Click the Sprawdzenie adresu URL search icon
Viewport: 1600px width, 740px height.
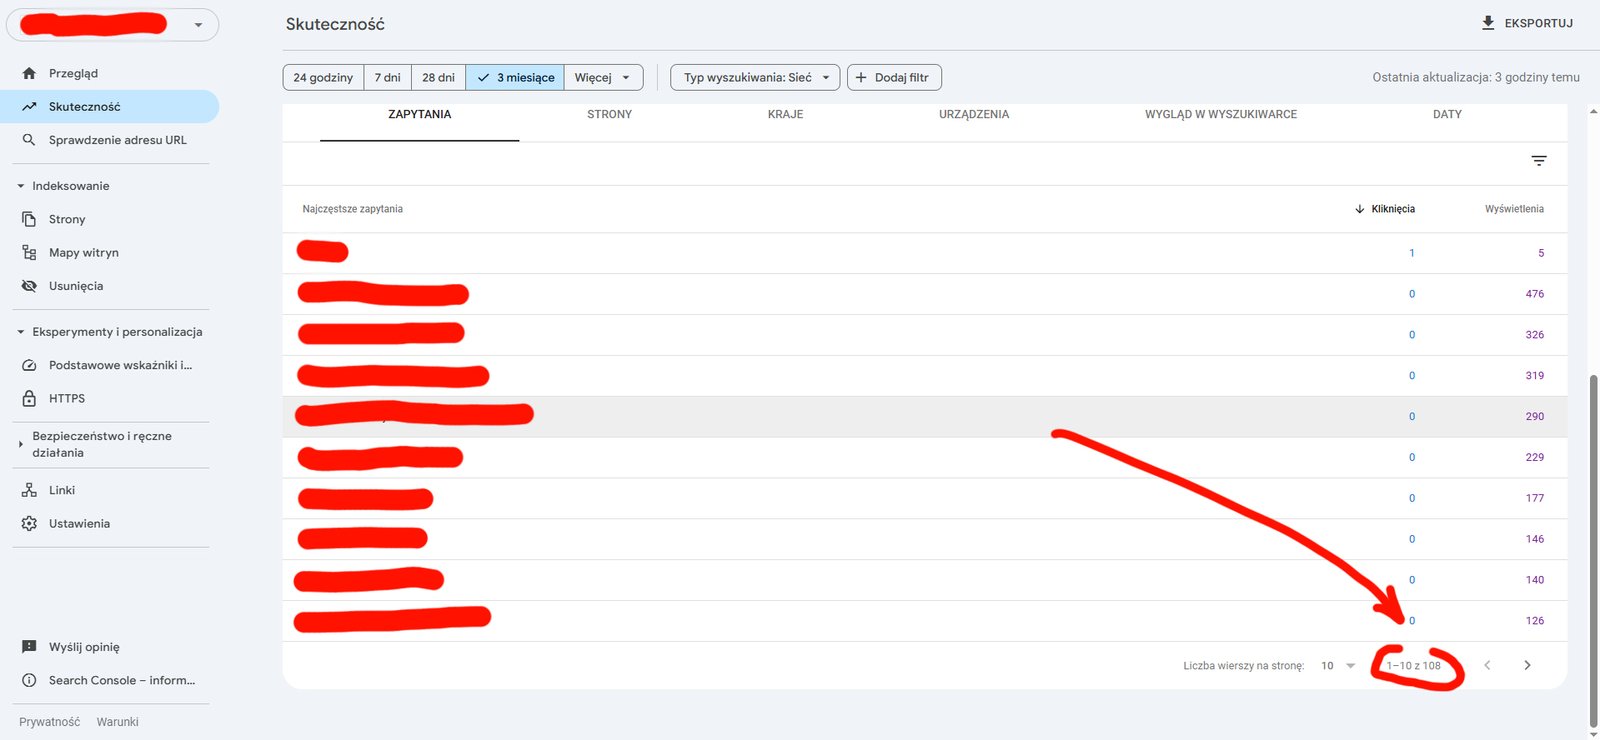coord(29,140)
